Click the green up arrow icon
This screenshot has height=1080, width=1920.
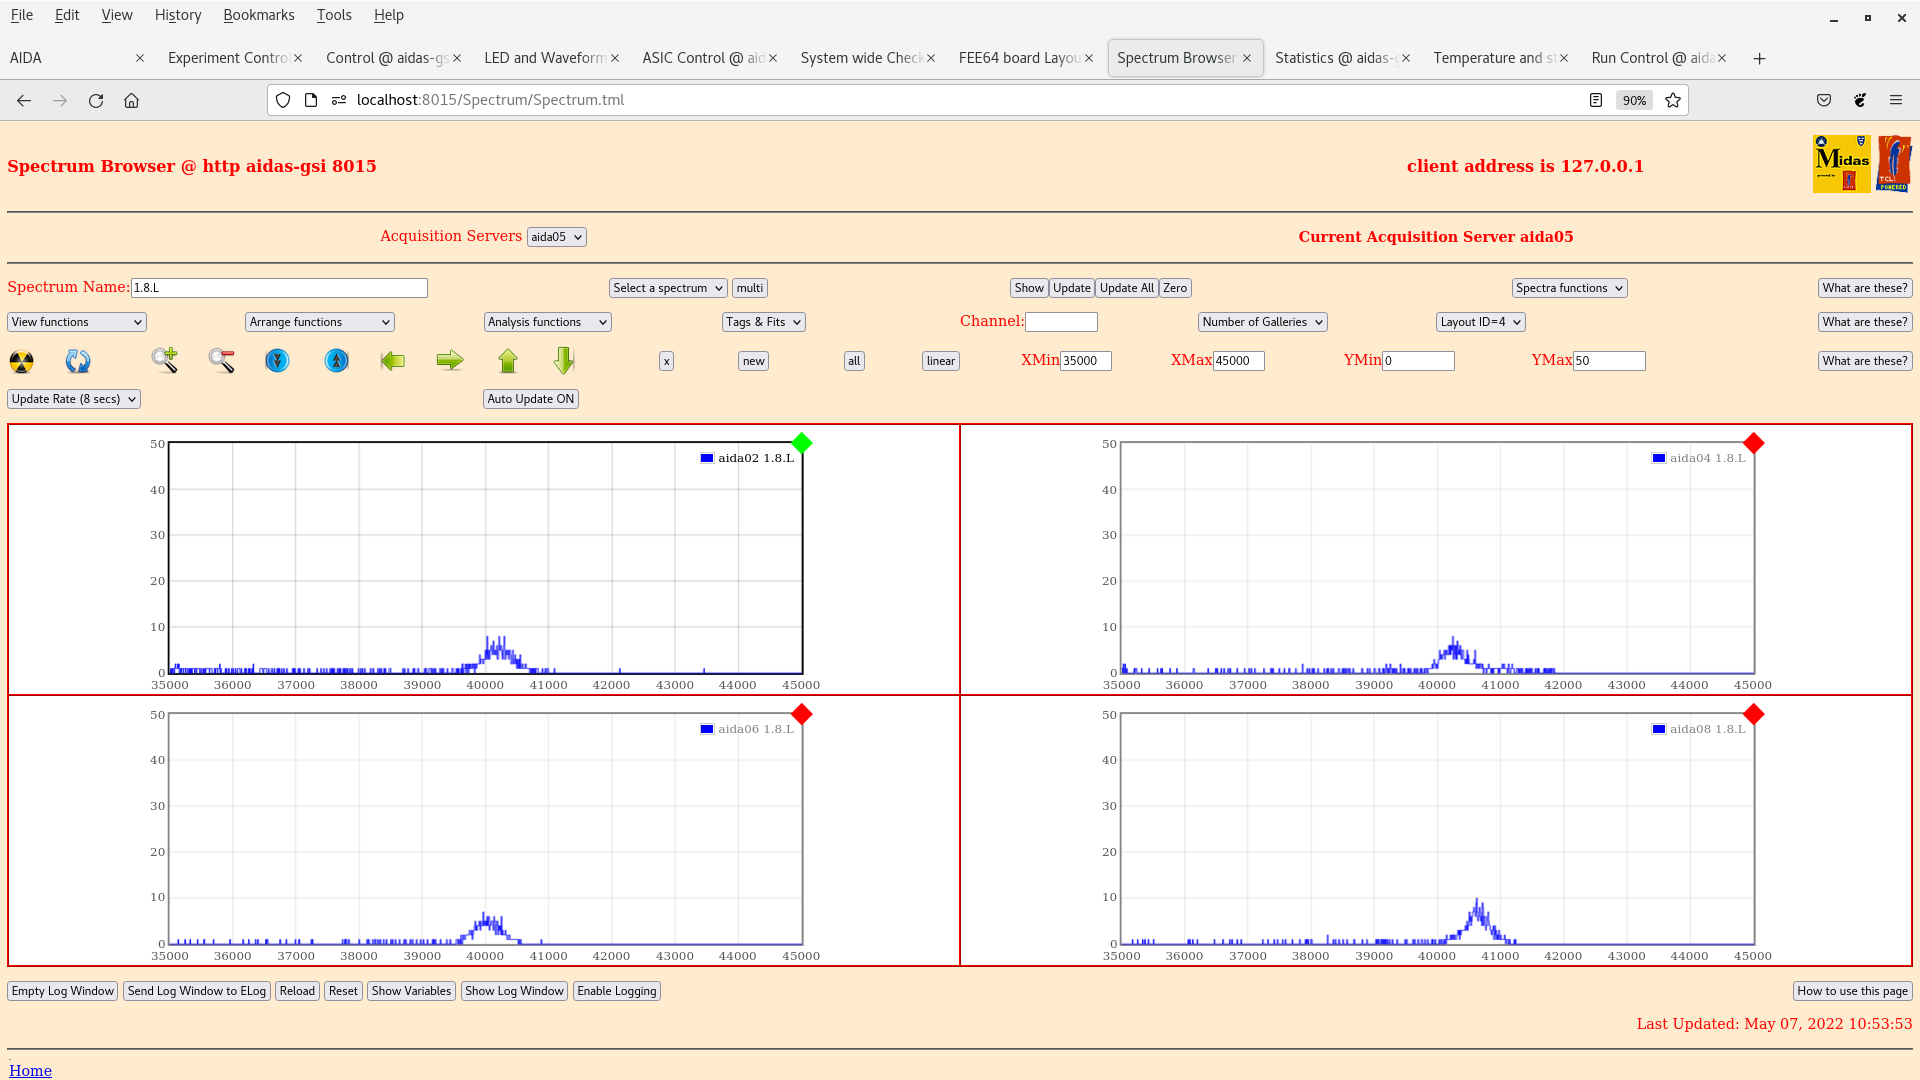[508, 360]
